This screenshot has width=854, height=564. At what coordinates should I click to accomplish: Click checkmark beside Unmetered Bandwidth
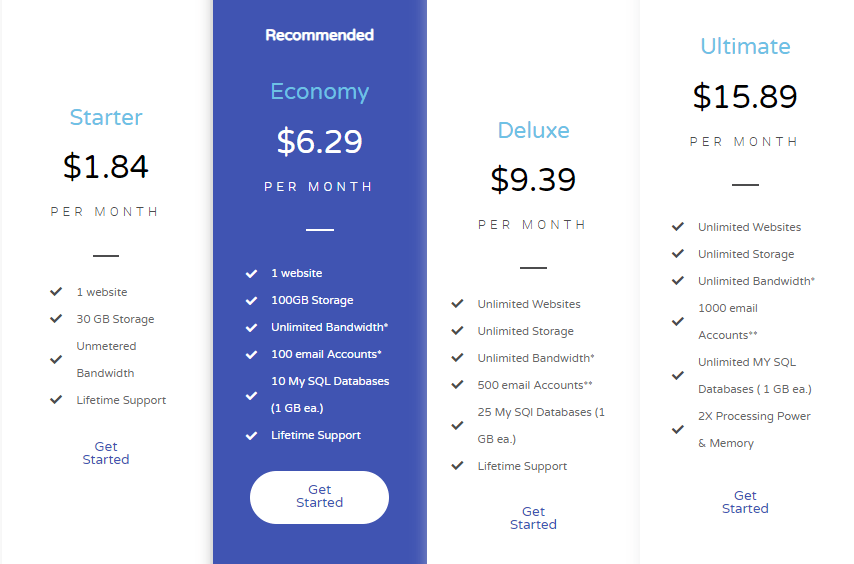coord(56,359)
